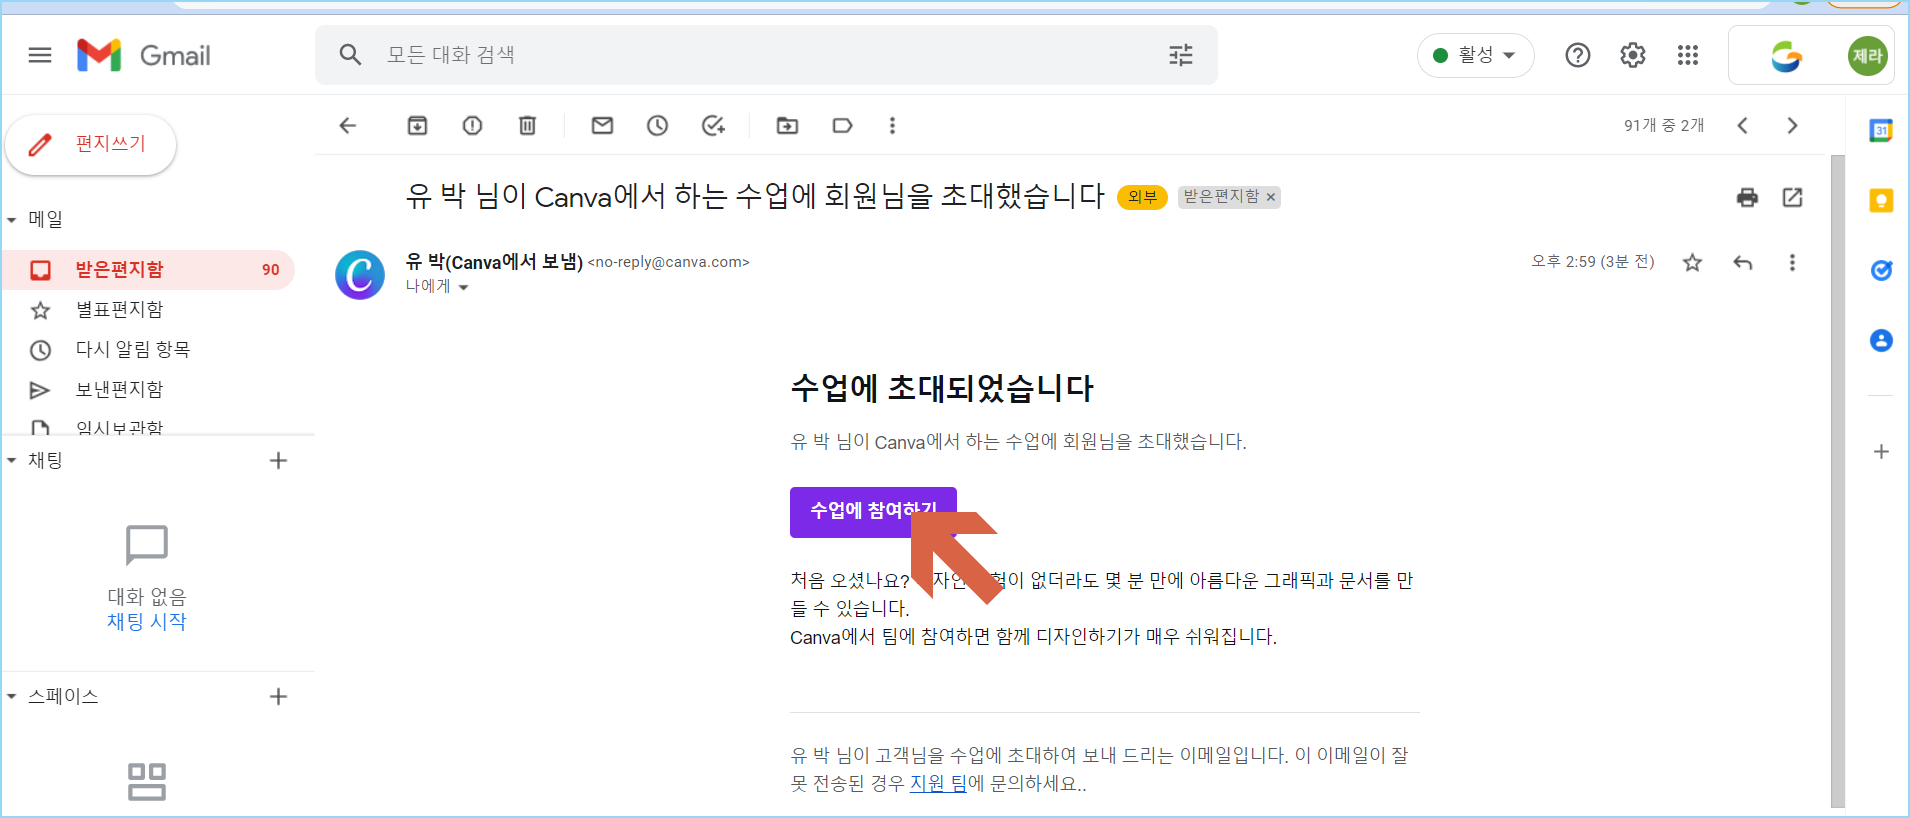Add email to Tasks
This screenshot has height=818, width=1910.
pyautogui.click(x=713, y=125)
